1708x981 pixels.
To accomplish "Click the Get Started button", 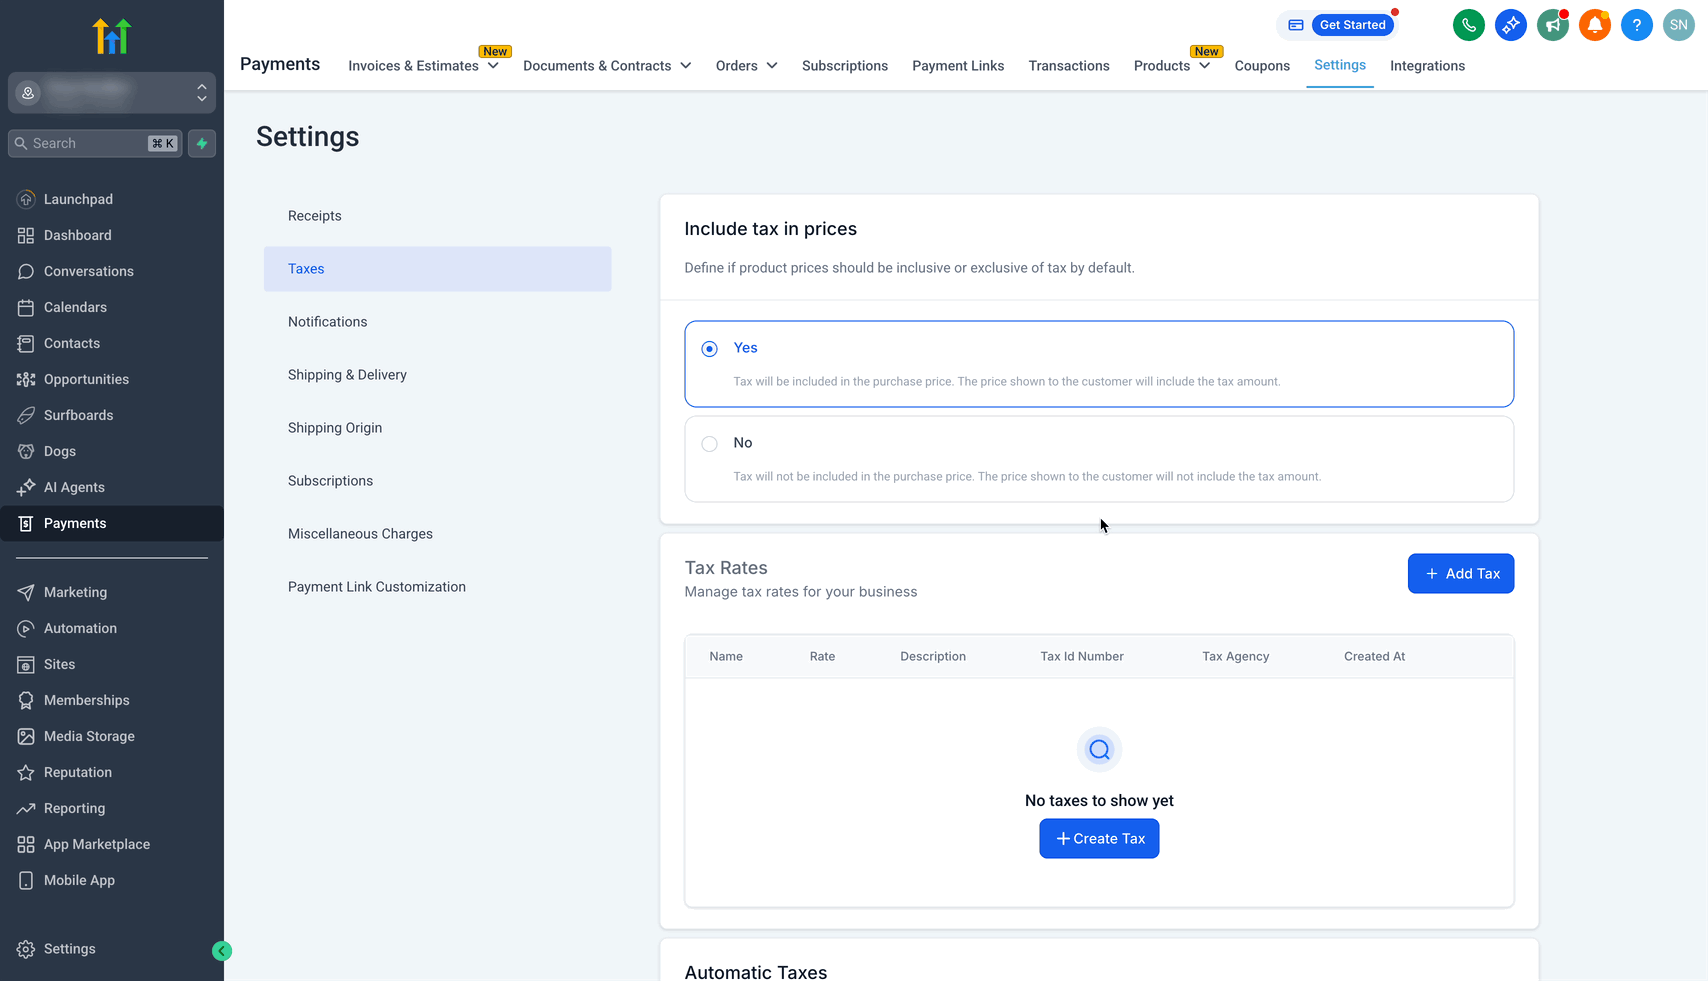I will pos(1352,25).
